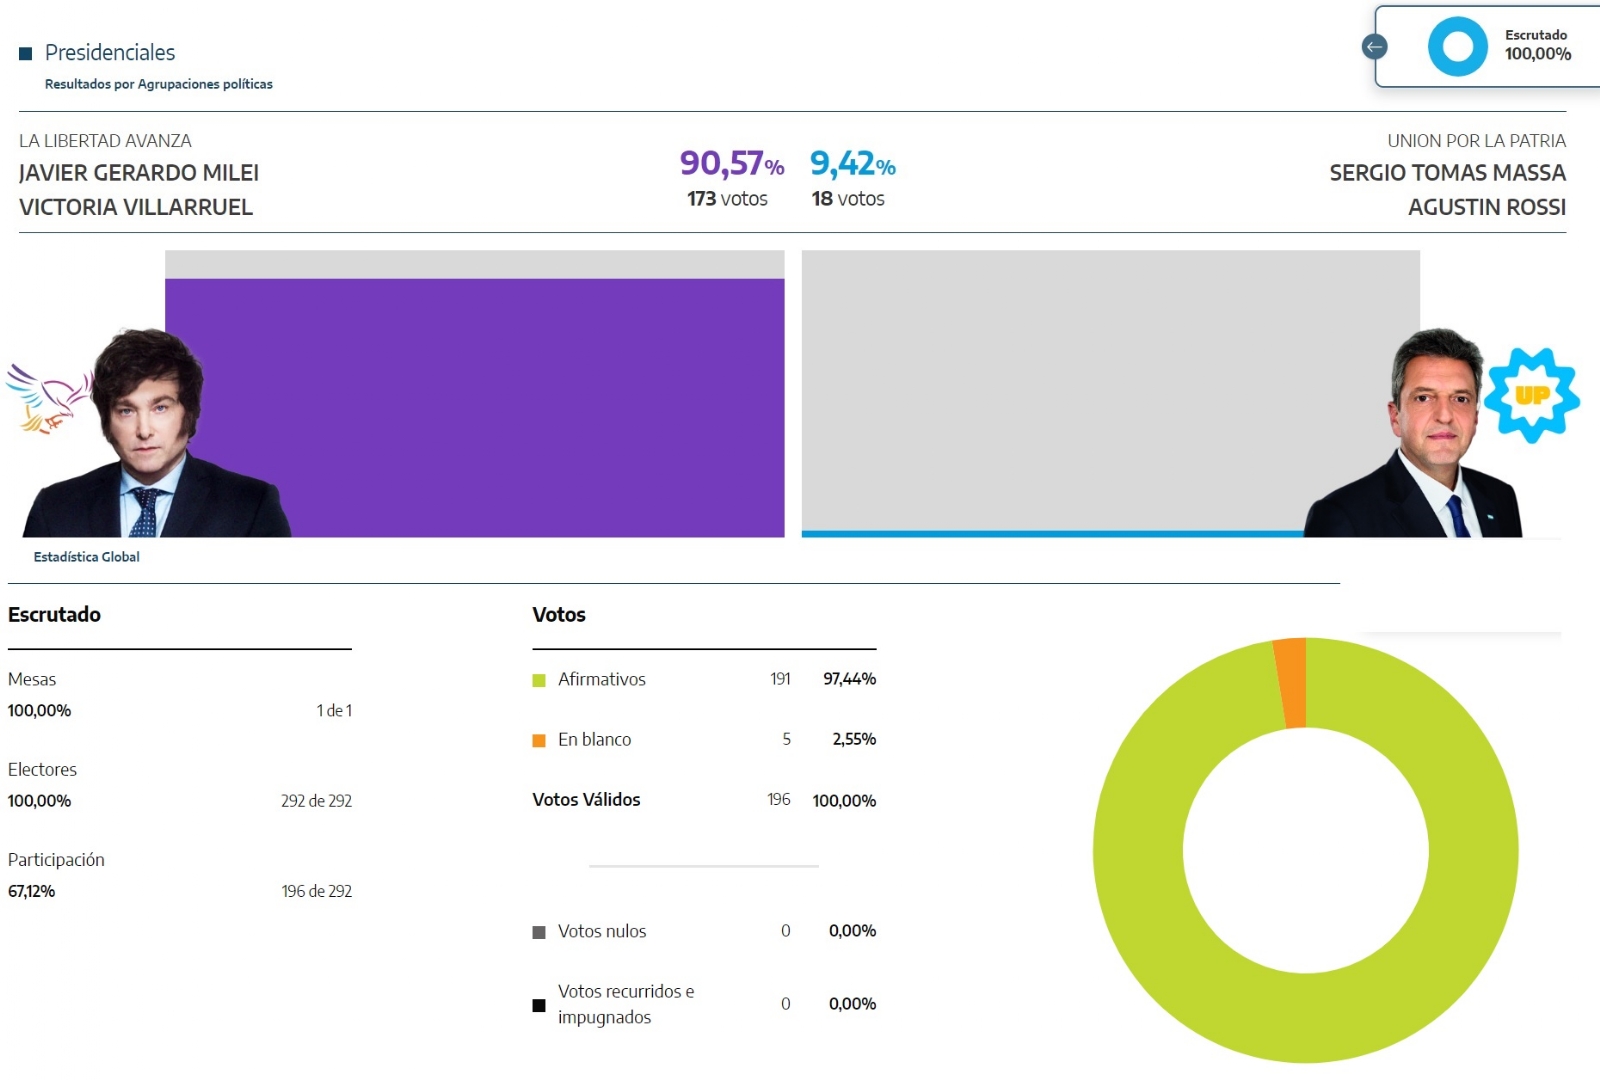
Task: Click Resultados por Agrupaciones políticas subtitle
Action: (158, 84)
